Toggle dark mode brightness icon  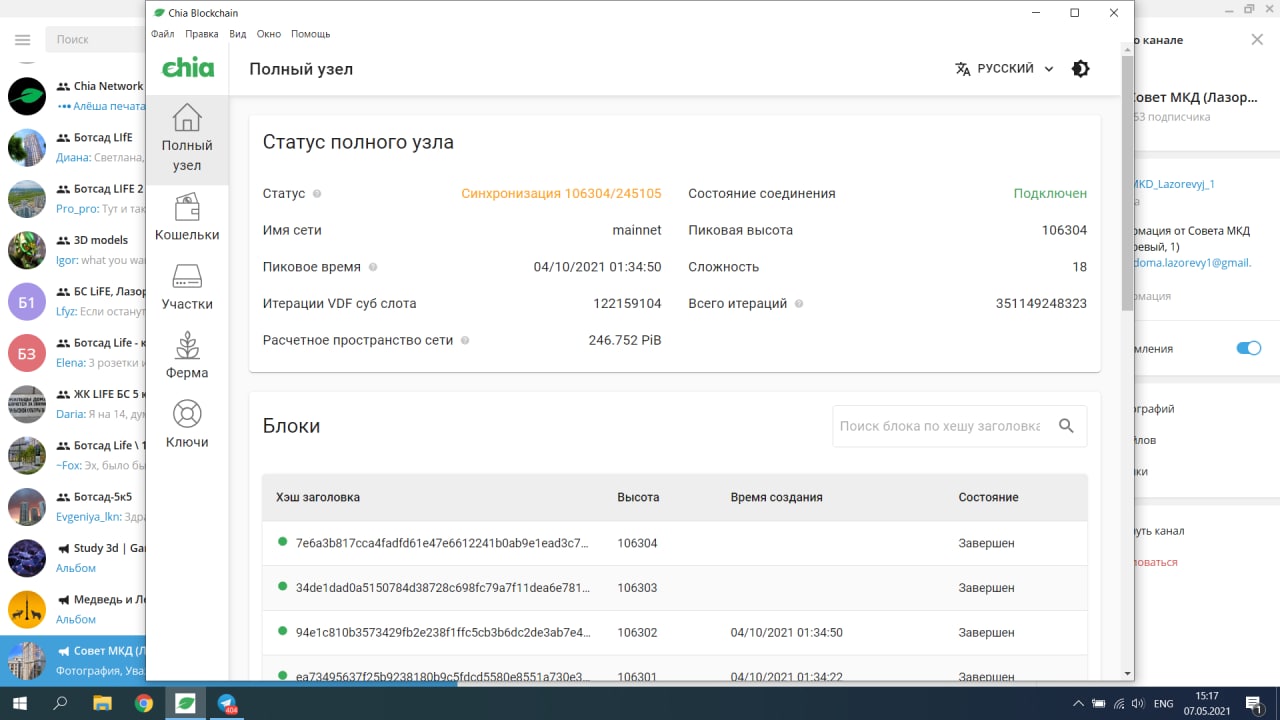1080,69
